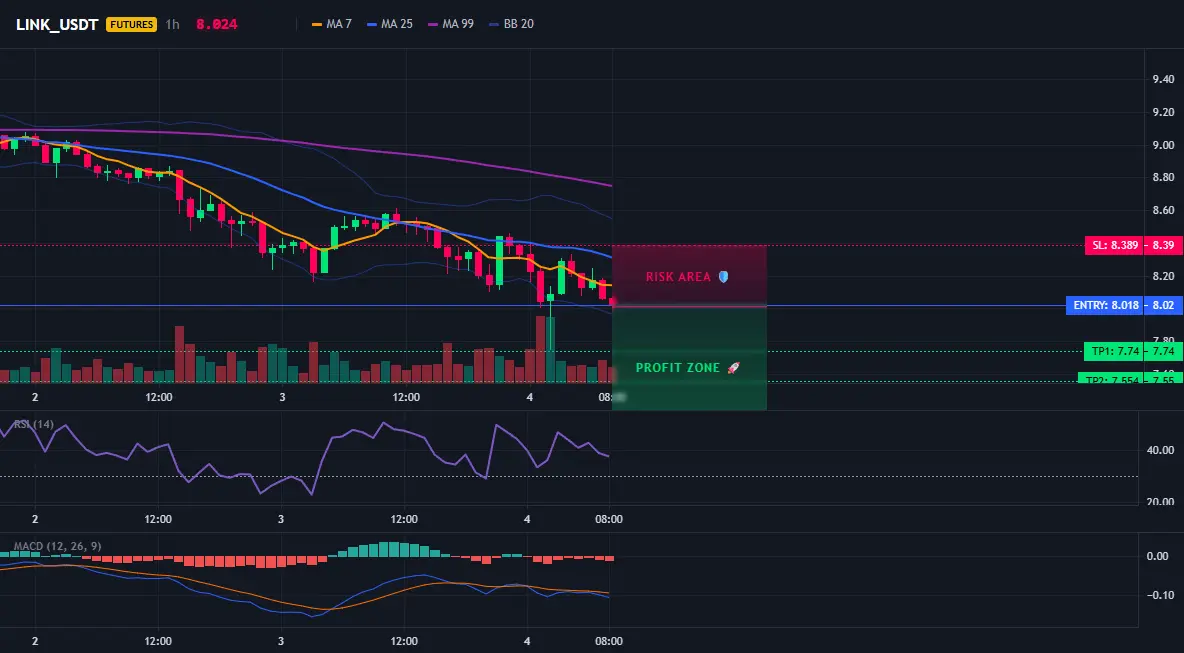Click the MACD (12, 26, 9) indicator label

pyautogui.click(x=57, y=546)
